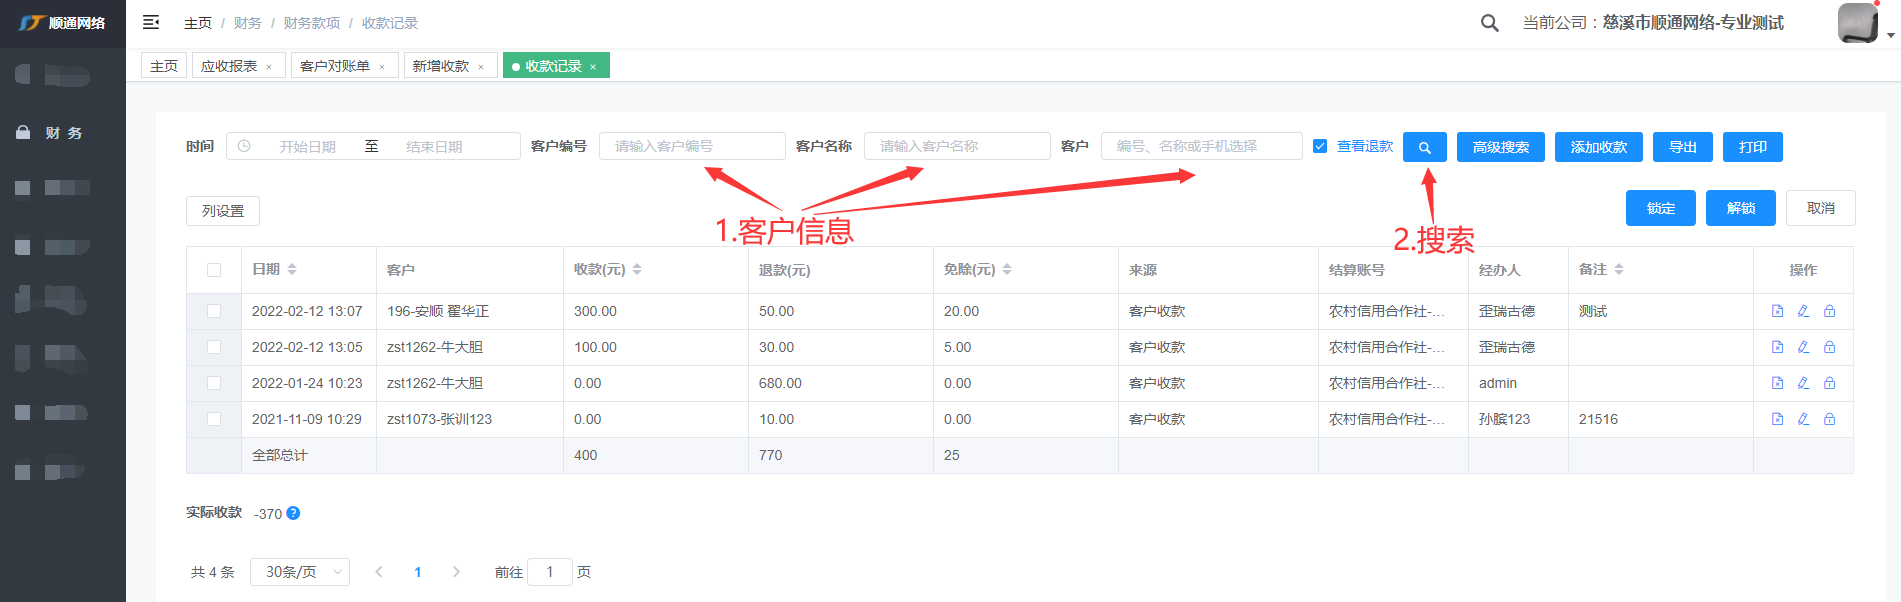Sort the table by 收款(元) column
Image resolution: width=1901 pixels, height=602 pixels.
(637, 270)
